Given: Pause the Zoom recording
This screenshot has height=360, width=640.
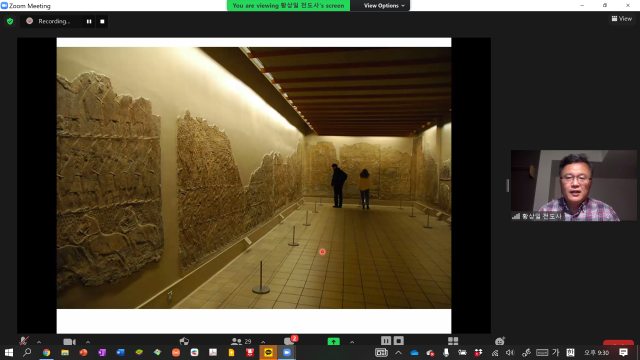Looking at the screenshot, I should [x=89, y=21].
